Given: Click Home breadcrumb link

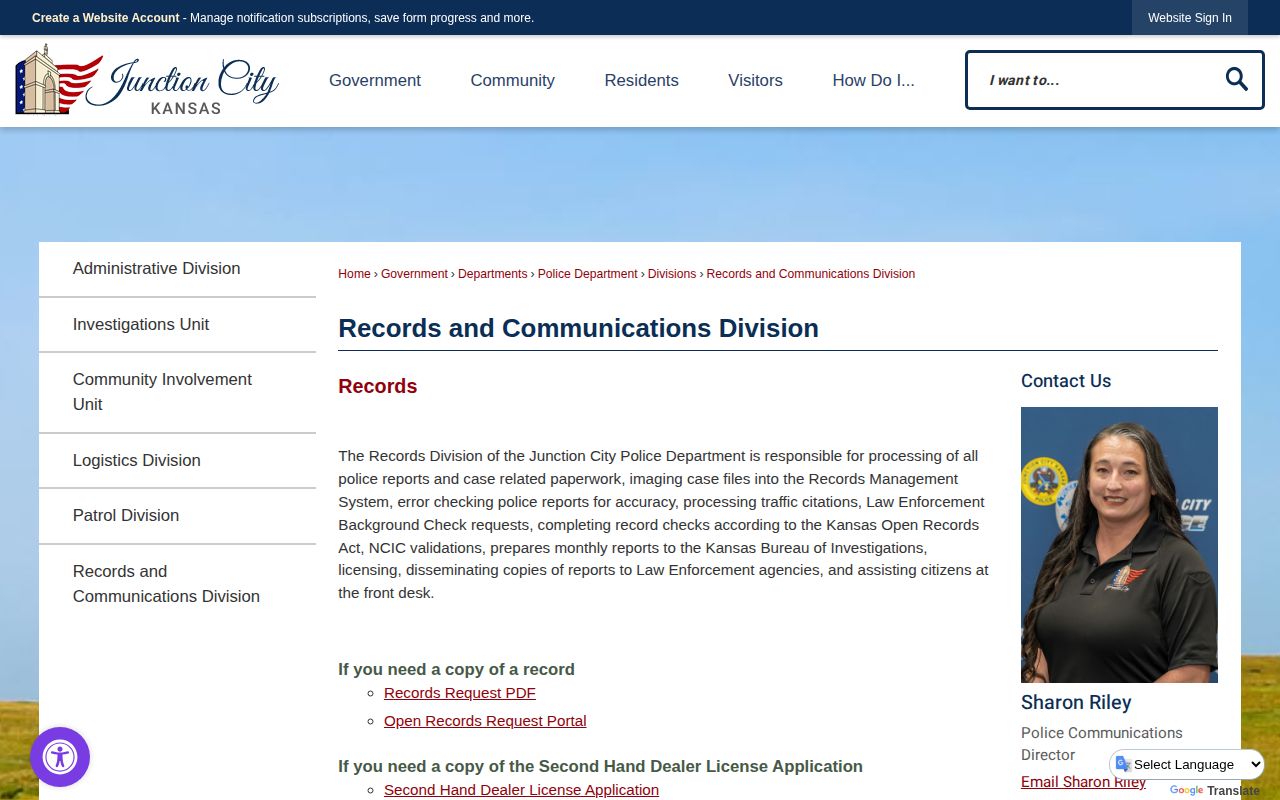Looking at the screenshot, I should (354, 274).
